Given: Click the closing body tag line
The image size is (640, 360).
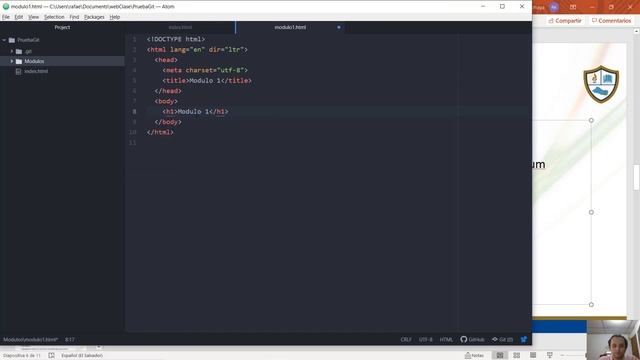Looking at the screenshot, I should [168, 122].
